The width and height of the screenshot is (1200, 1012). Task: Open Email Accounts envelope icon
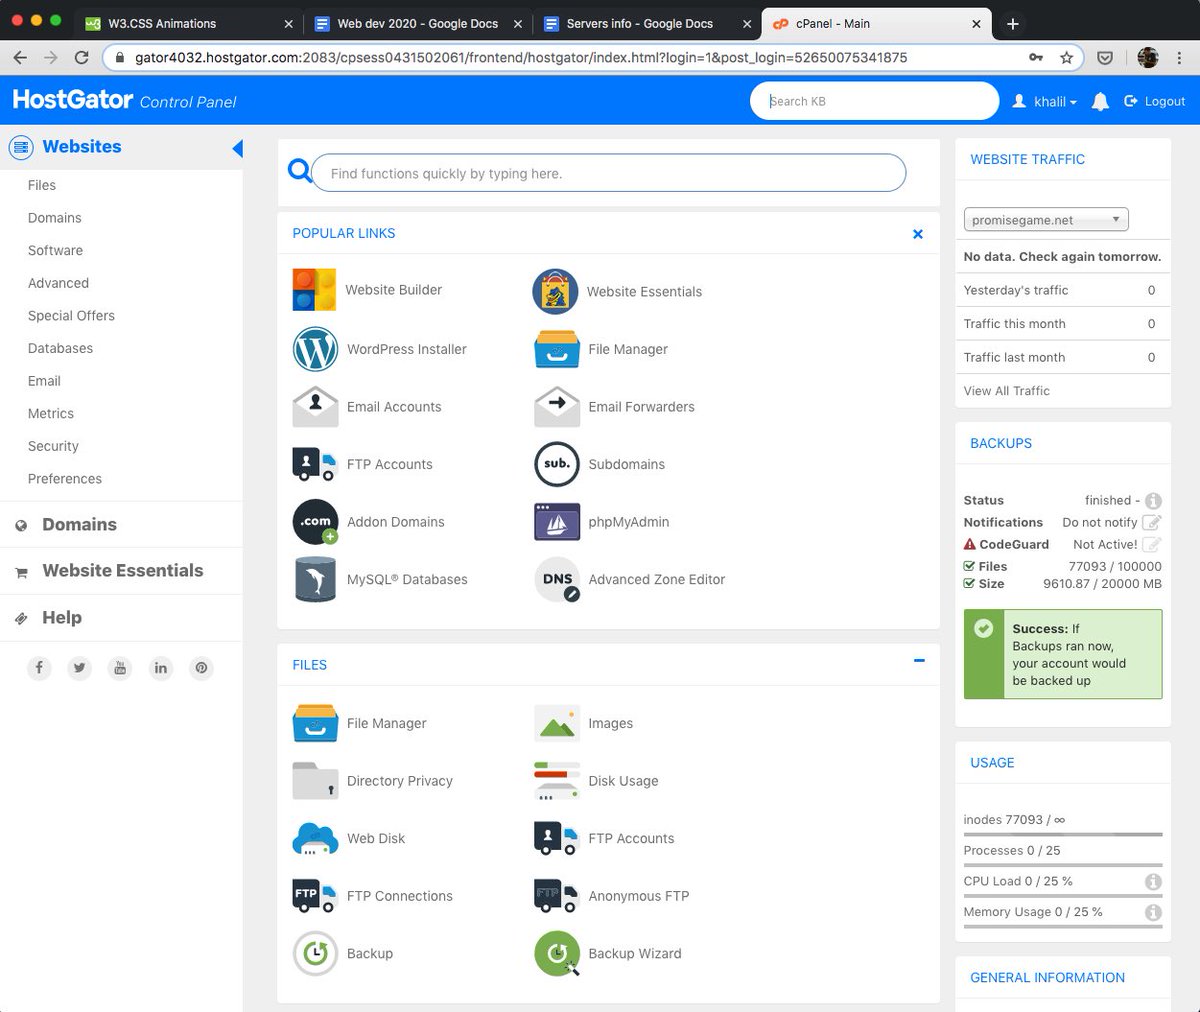click(x=315, y=407)
